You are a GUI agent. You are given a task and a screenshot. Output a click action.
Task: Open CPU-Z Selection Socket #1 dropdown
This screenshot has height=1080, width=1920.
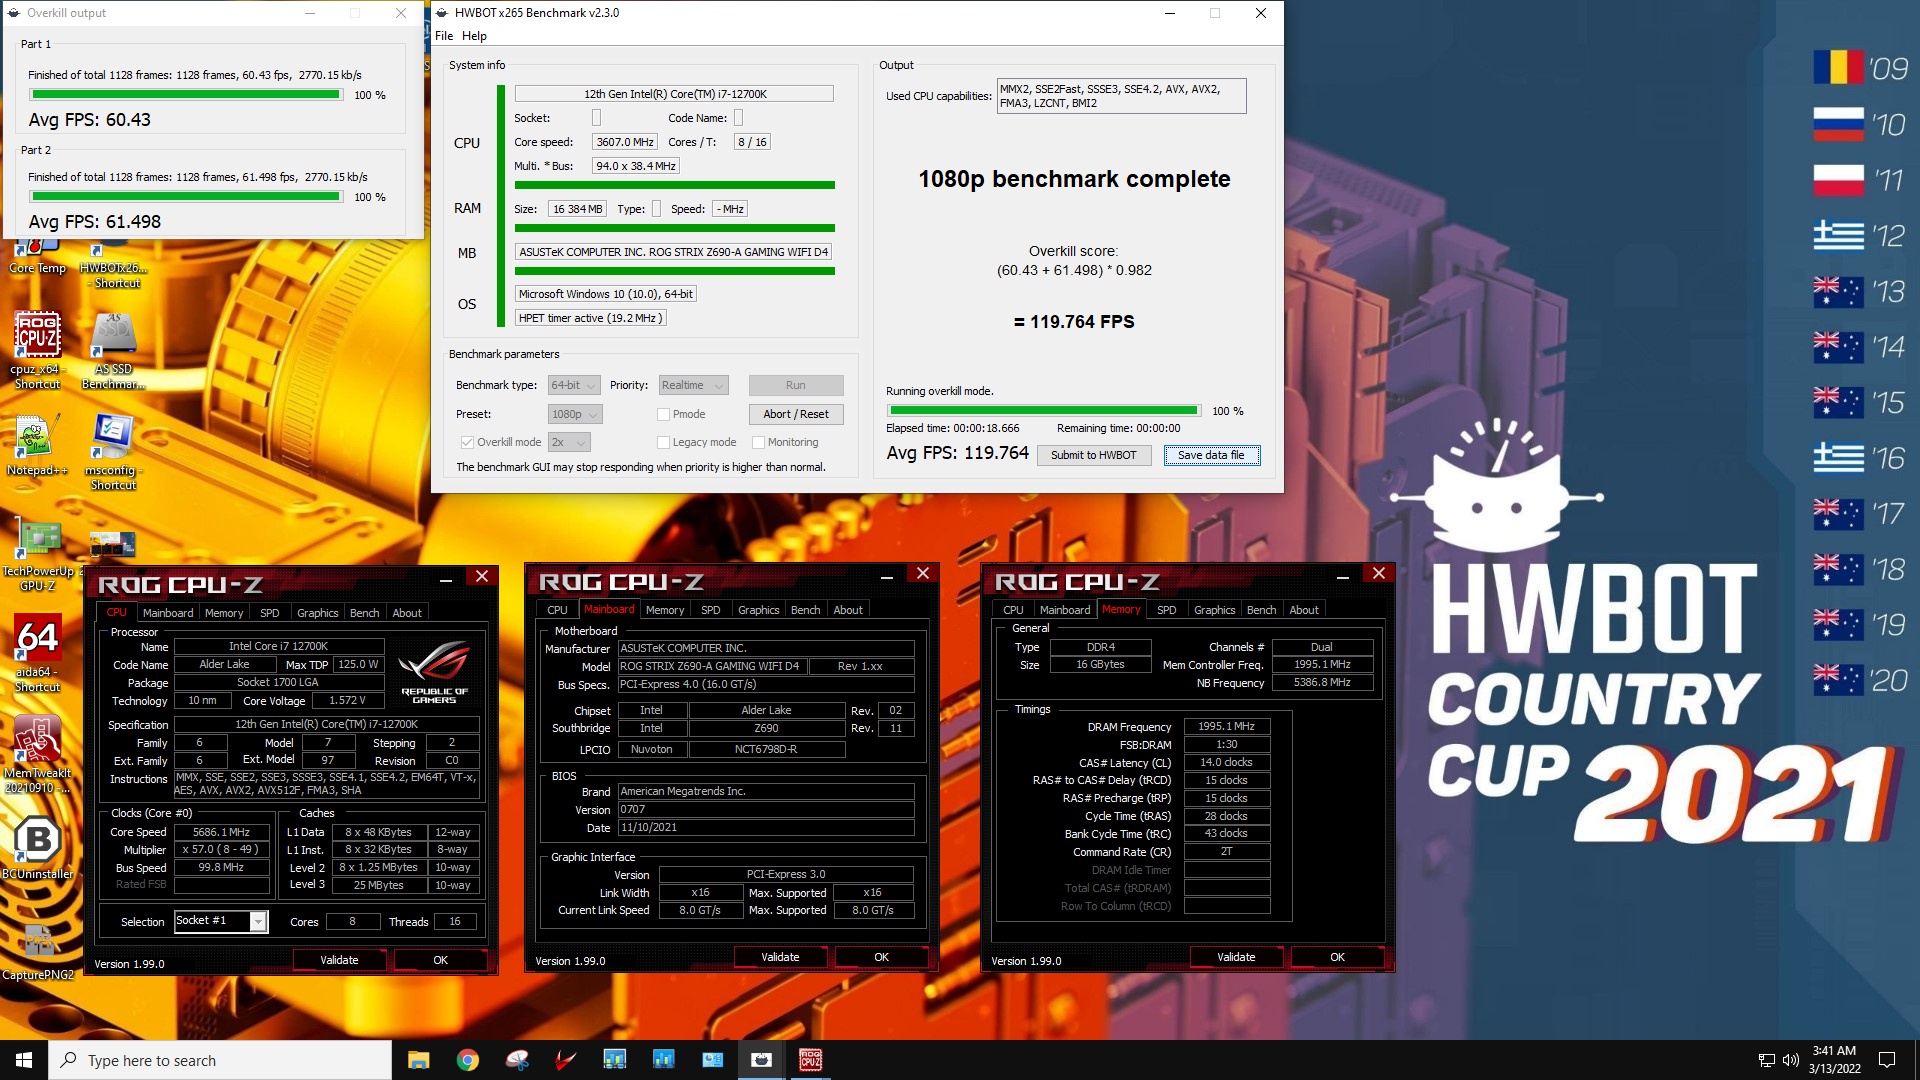click(x=220, y=921)
